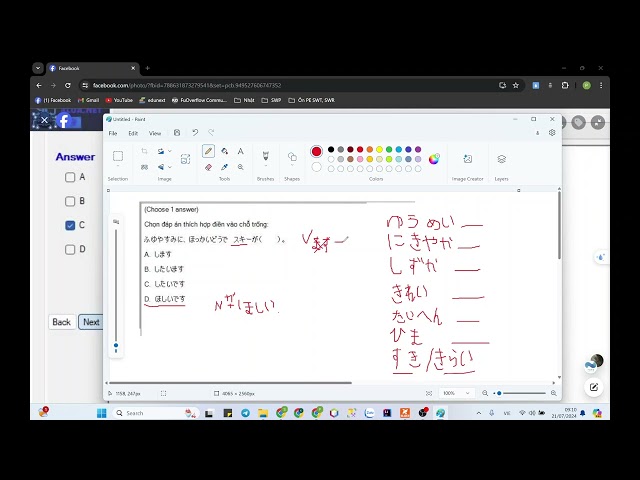Open the Windows Start menu
This screenshot has width=640, height=480.
pos(102,413)
